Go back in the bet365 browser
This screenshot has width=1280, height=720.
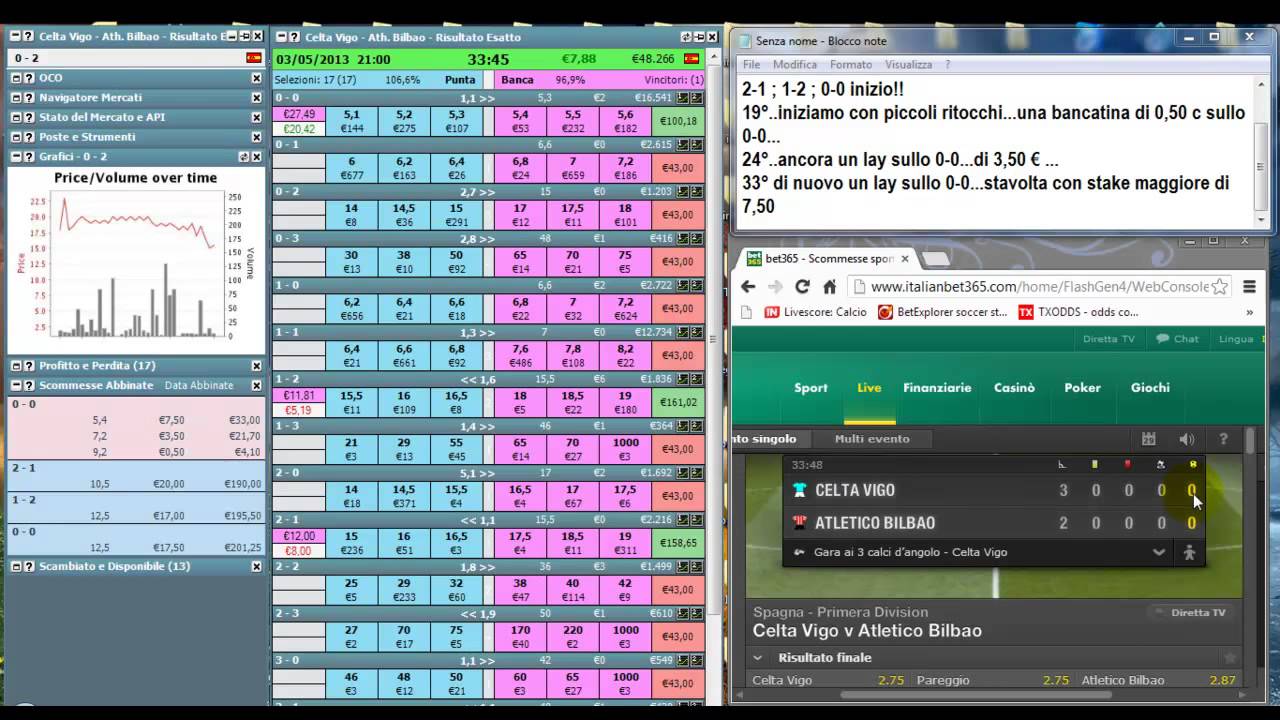pyautogui.click(x=748, y=287)
